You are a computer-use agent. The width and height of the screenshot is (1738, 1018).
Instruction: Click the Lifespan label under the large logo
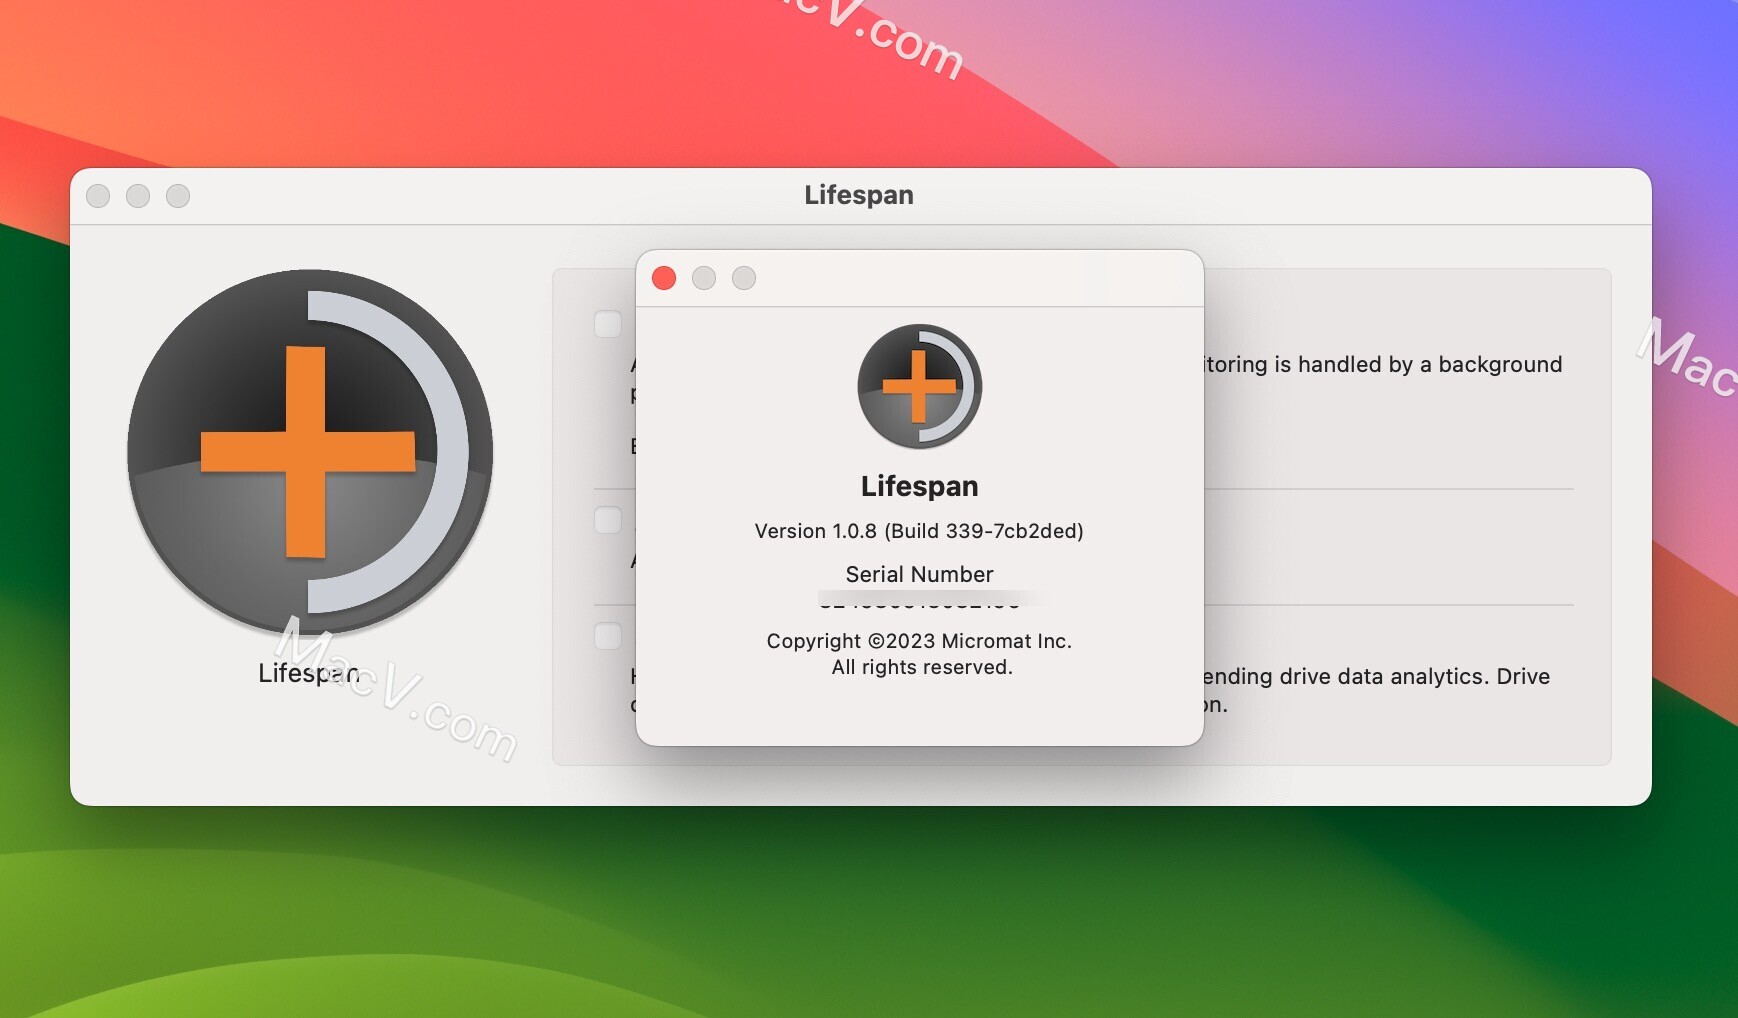point(309,673)
